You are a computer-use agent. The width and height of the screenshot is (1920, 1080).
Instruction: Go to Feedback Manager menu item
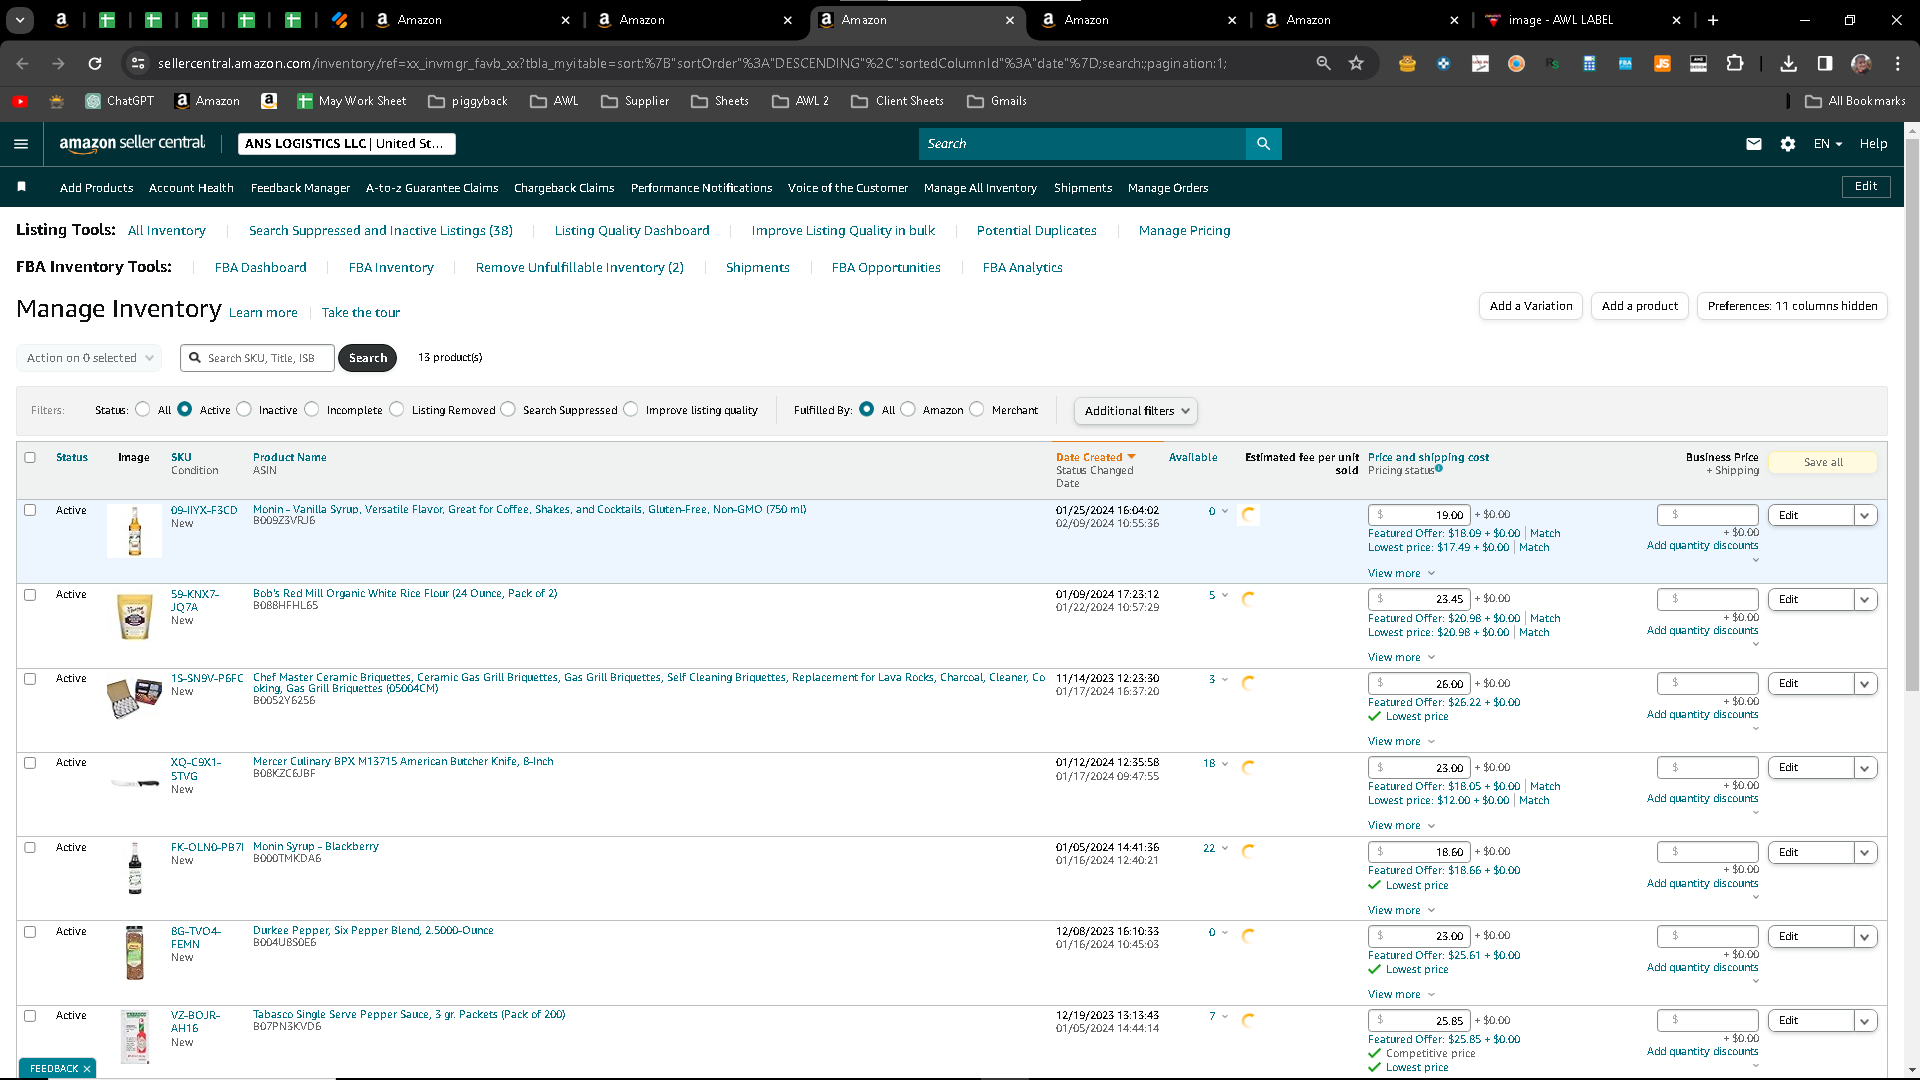pyautogui.click(x=300, y=188)
